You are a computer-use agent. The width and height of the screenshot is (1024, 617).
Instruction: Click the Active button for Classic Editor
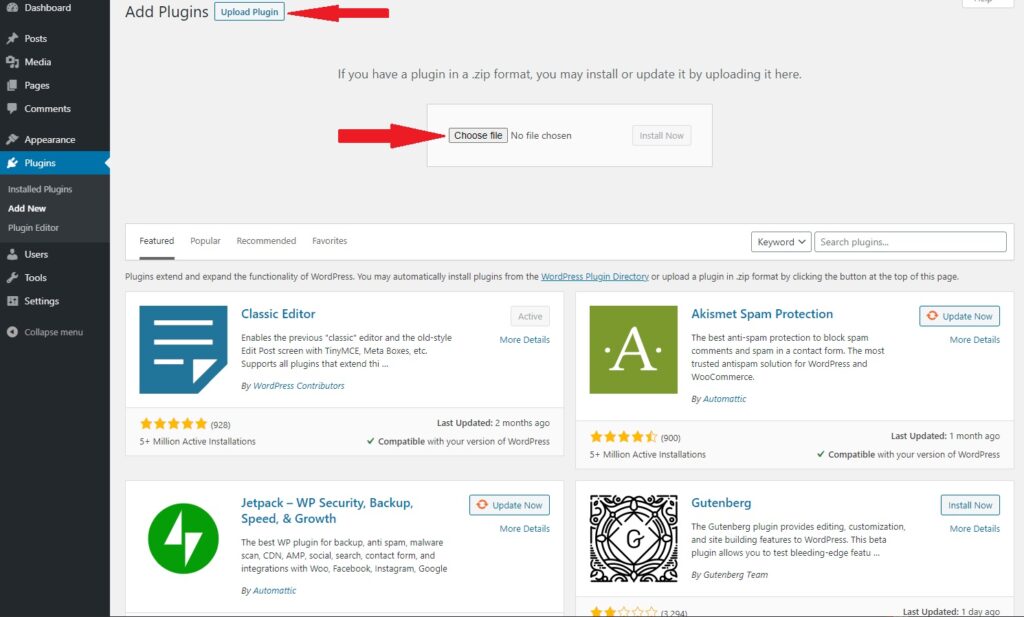click(x=530, y=316)
